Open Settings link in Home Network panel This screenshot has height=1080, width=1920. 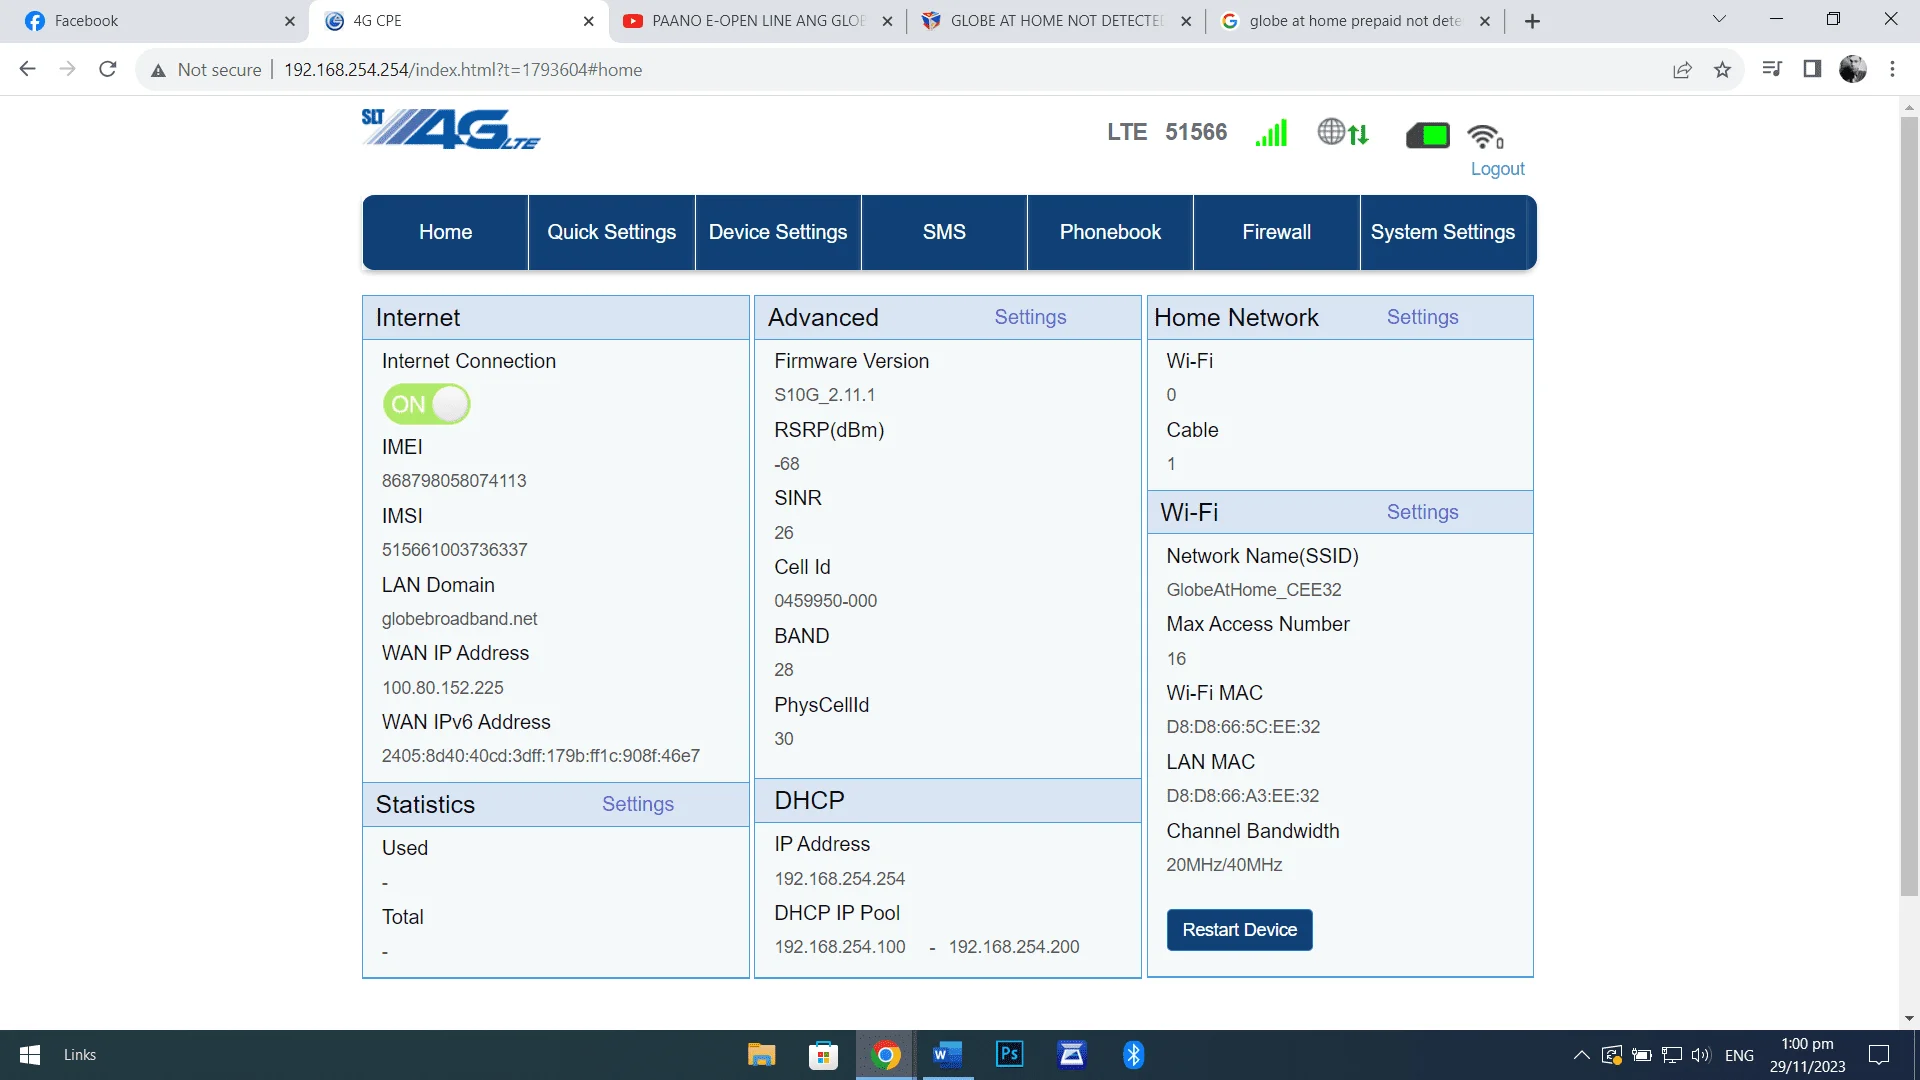point(1422,317)
